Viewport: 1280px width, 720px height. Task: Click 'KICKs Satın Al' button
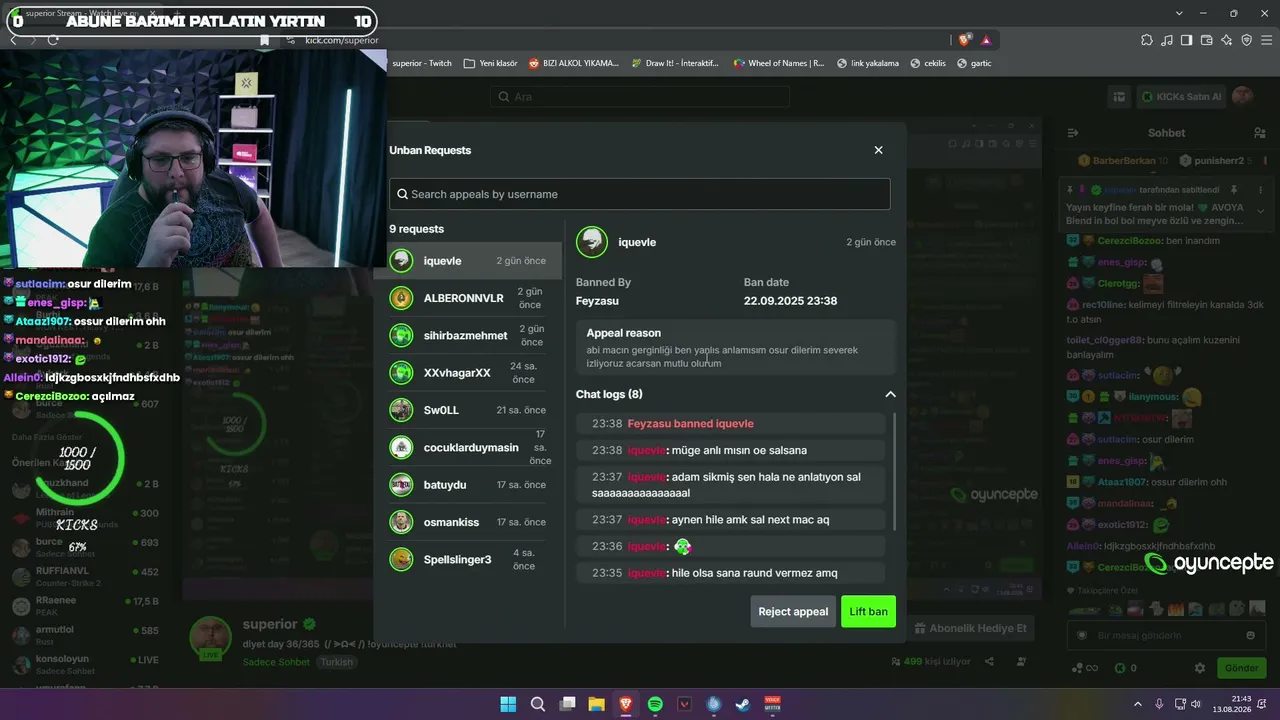click(1181, 97)
